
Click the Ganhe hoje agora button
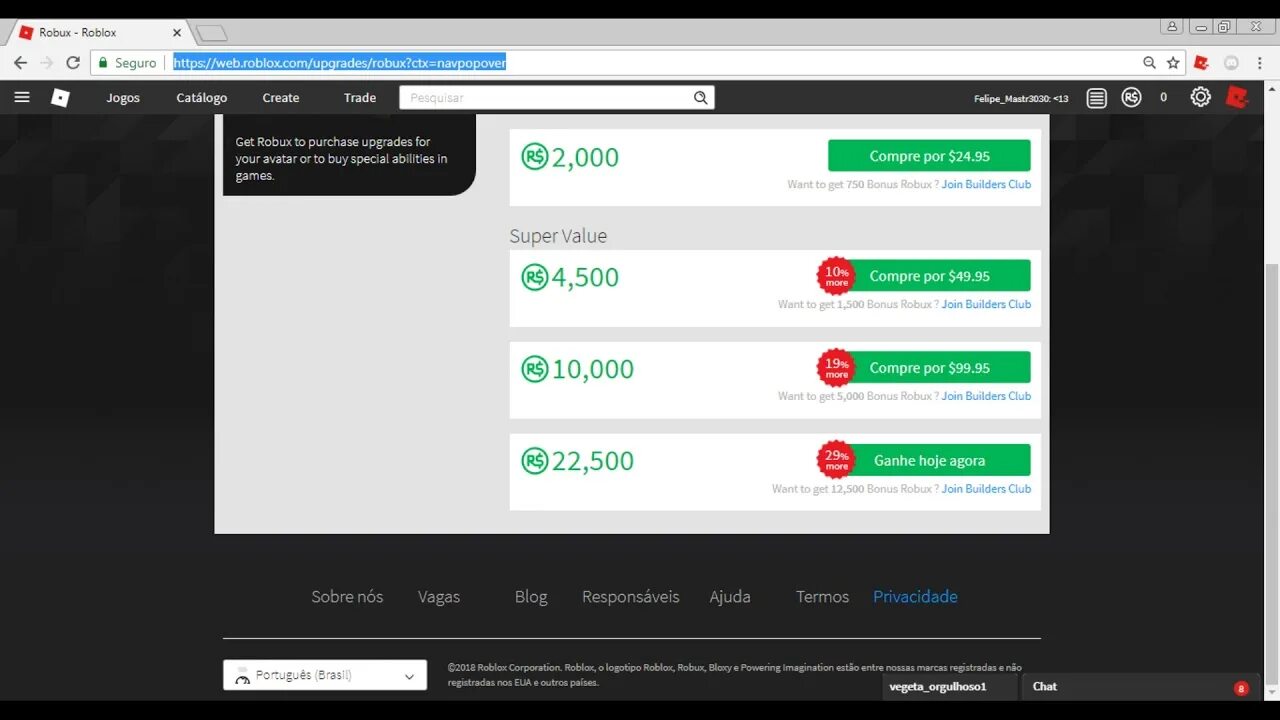coord(929,460)
